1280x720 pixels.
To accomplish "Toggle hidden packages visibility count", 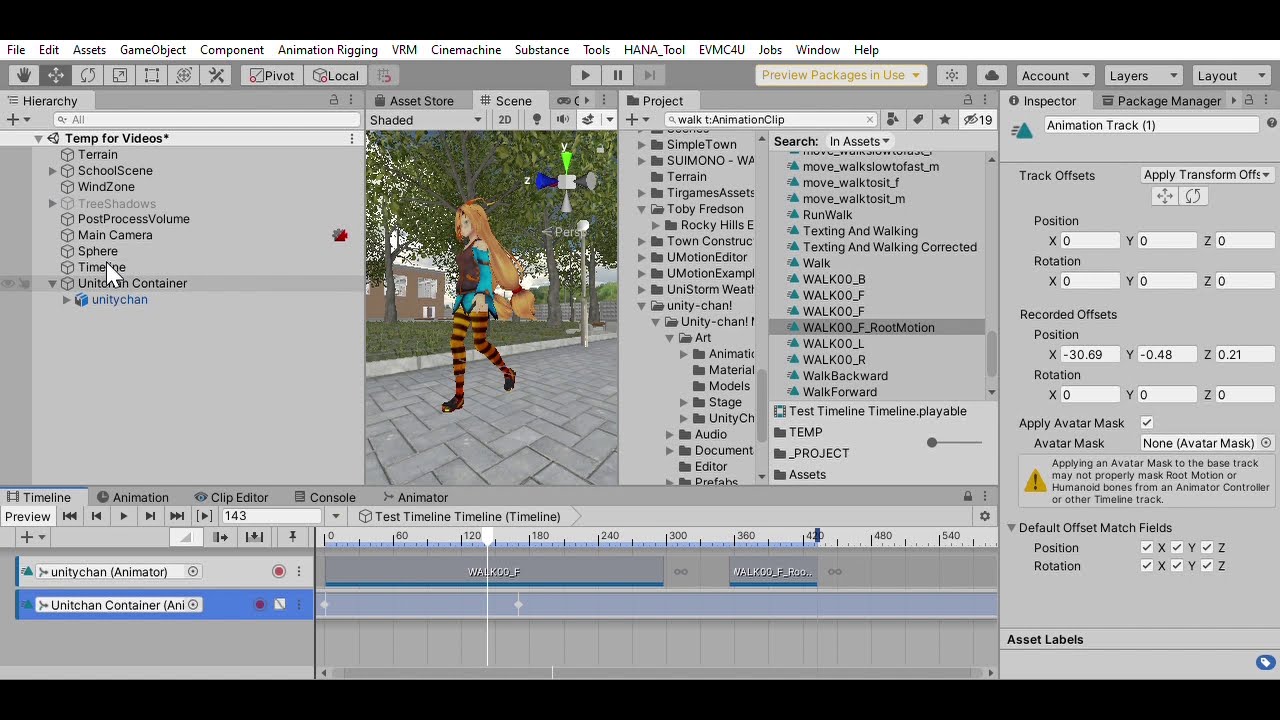I will (x=978, y=119).
